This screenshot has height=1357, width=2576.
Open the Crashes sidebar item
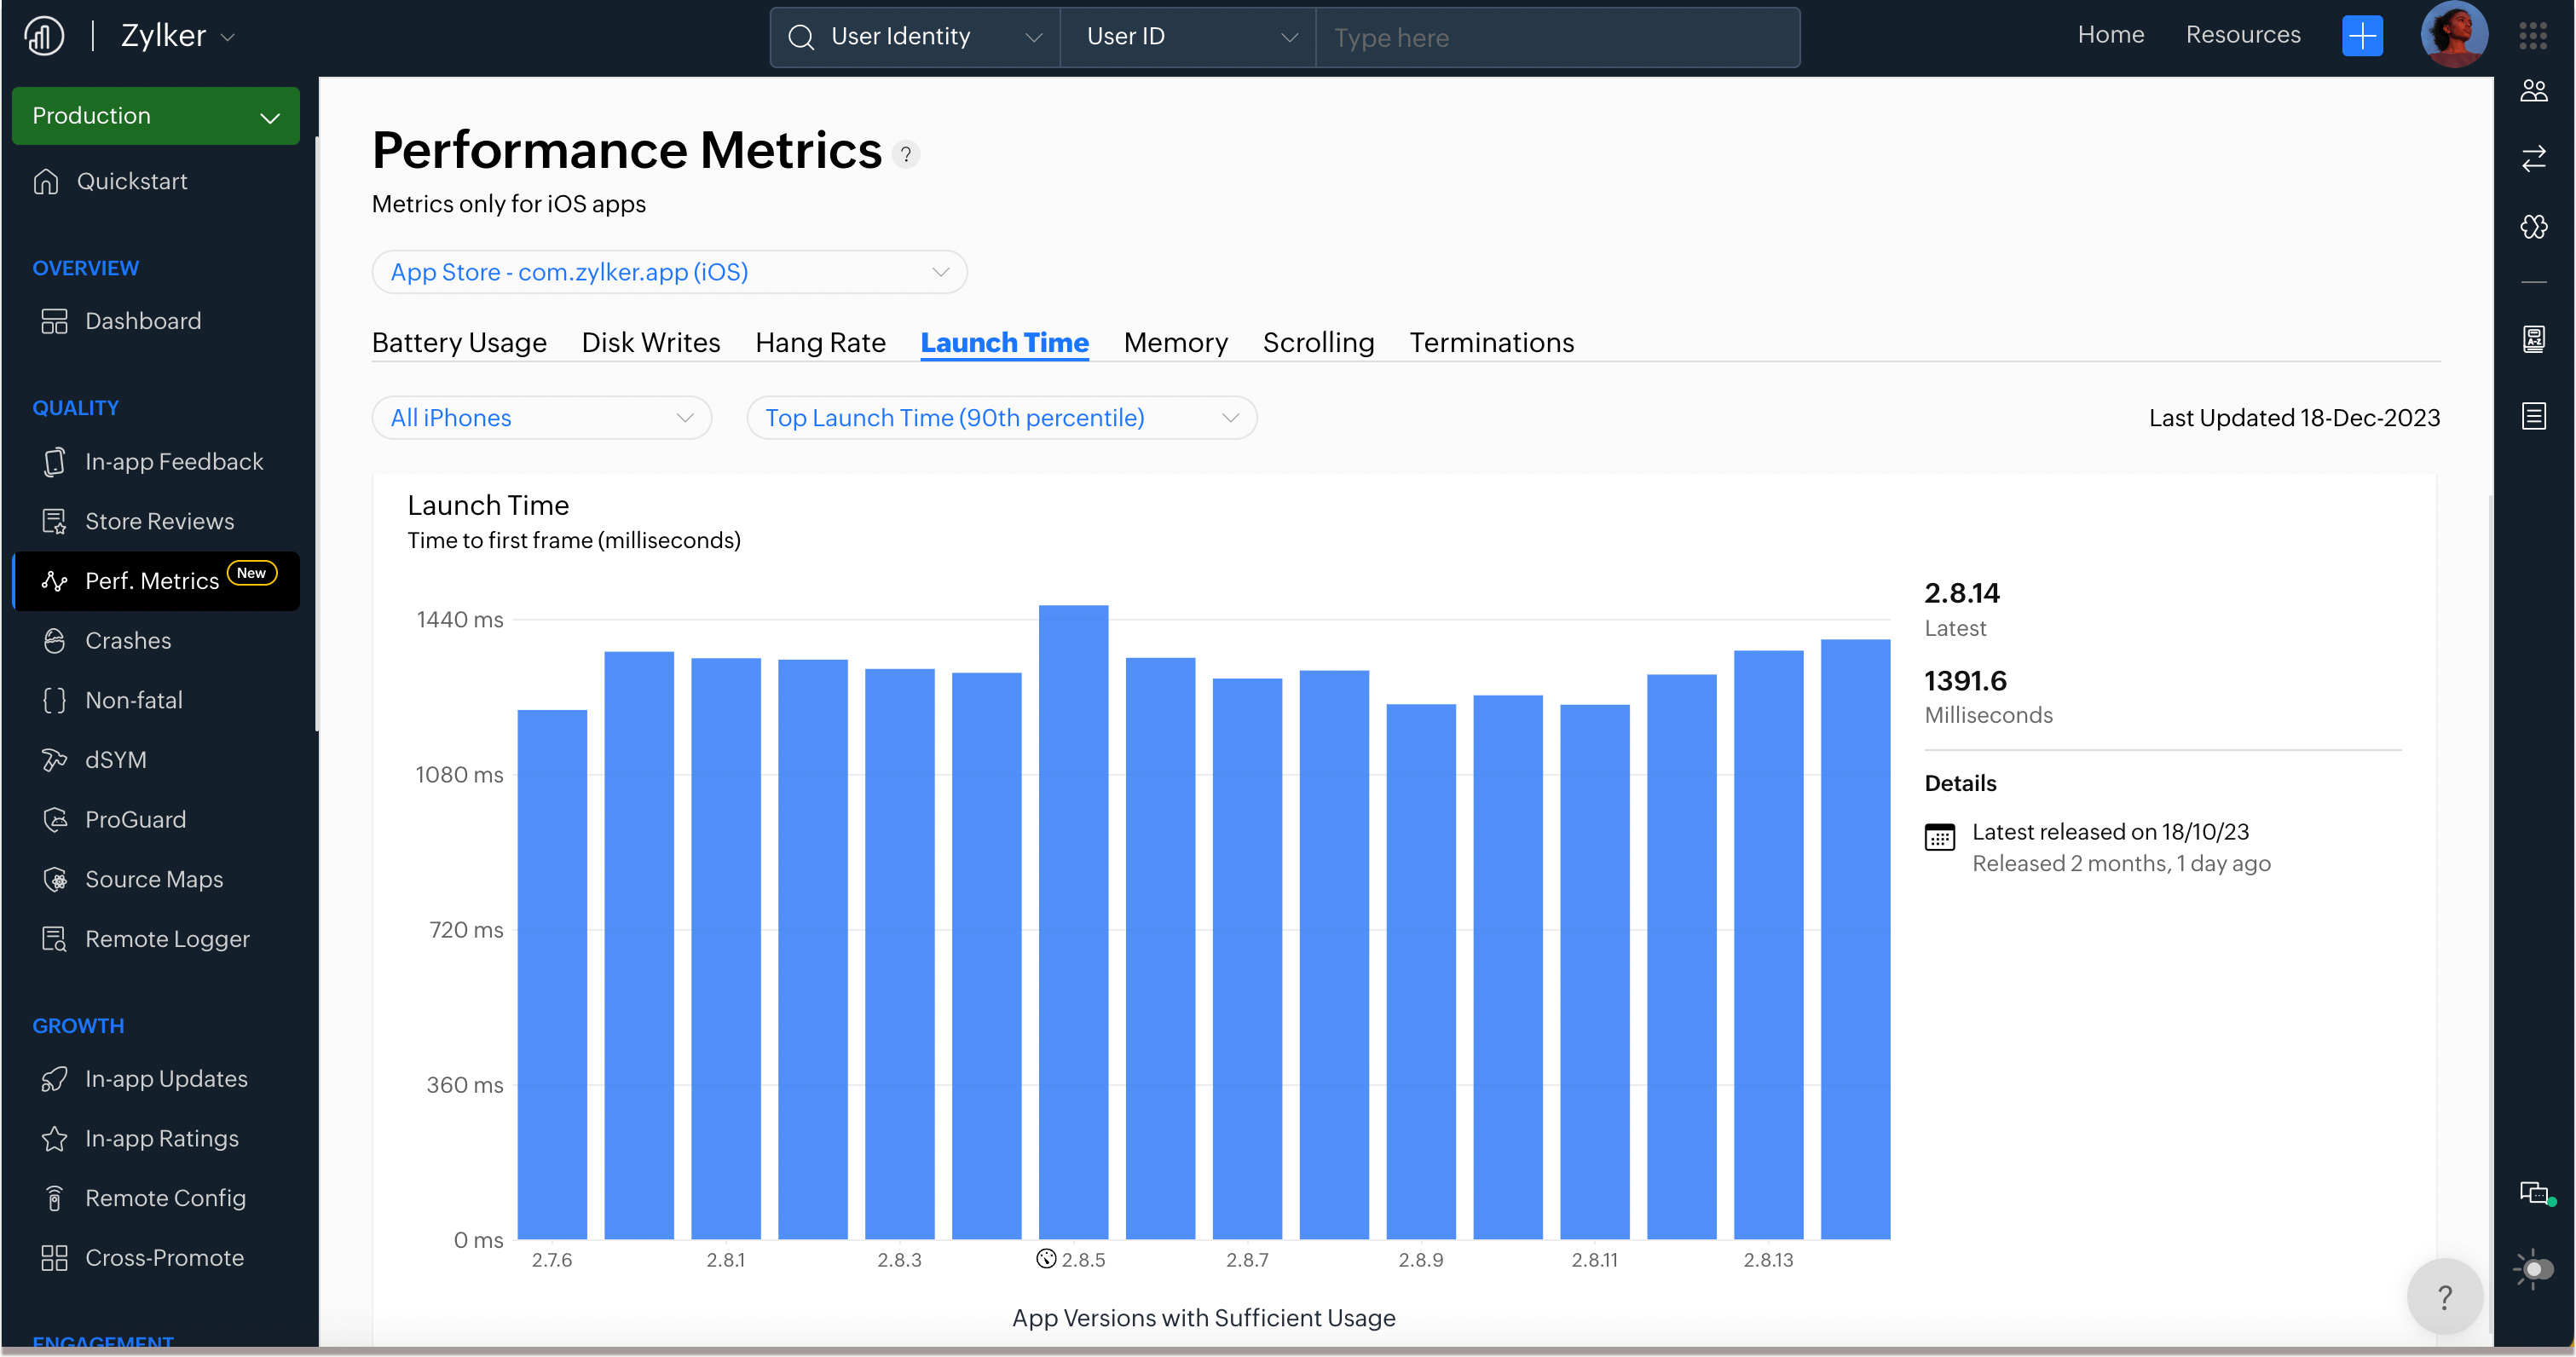point(127,640)
